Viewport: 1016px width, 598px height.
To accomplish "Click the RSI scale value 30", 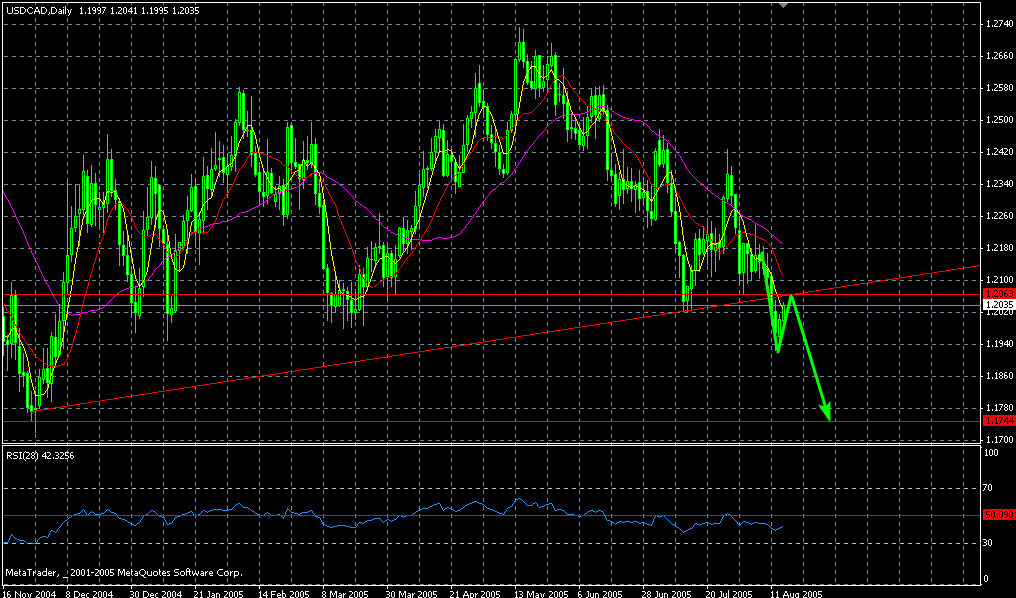I will pos(989,542).
